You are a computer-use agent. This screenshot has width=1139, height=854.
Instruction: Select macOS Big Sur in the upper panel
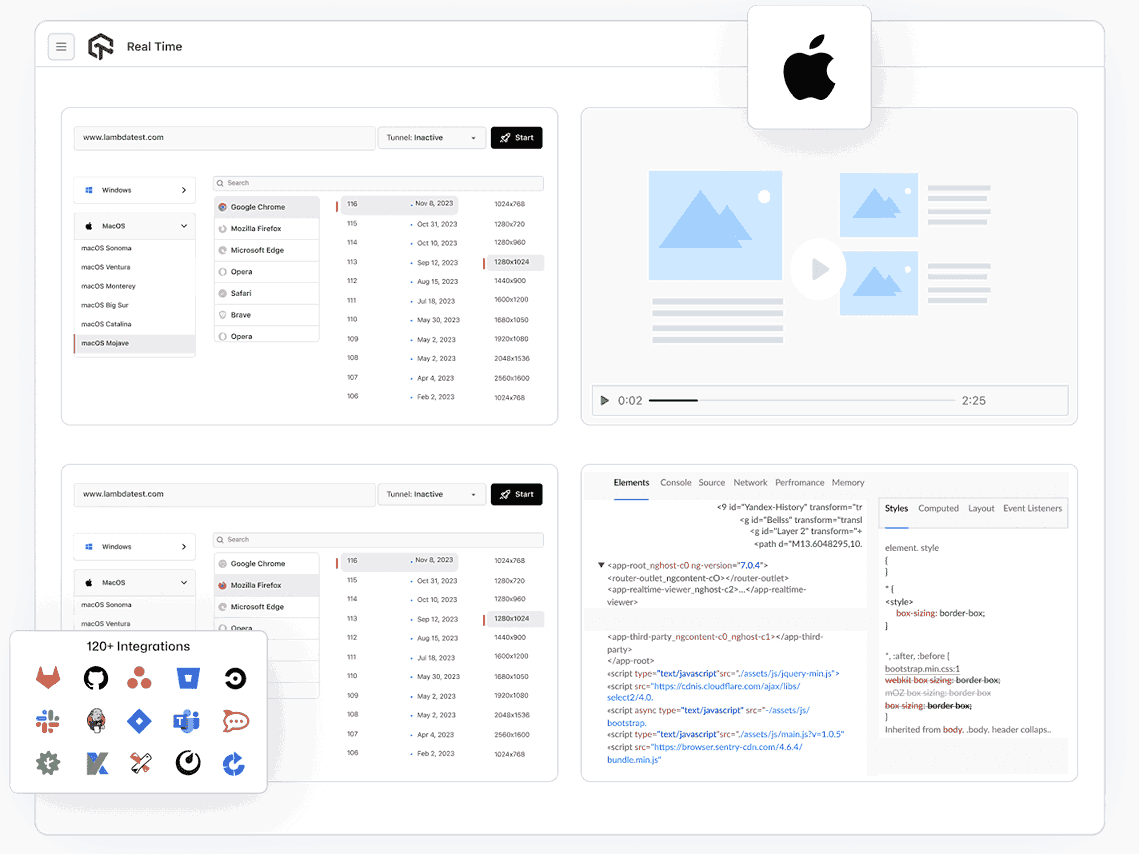pos(134,305)
